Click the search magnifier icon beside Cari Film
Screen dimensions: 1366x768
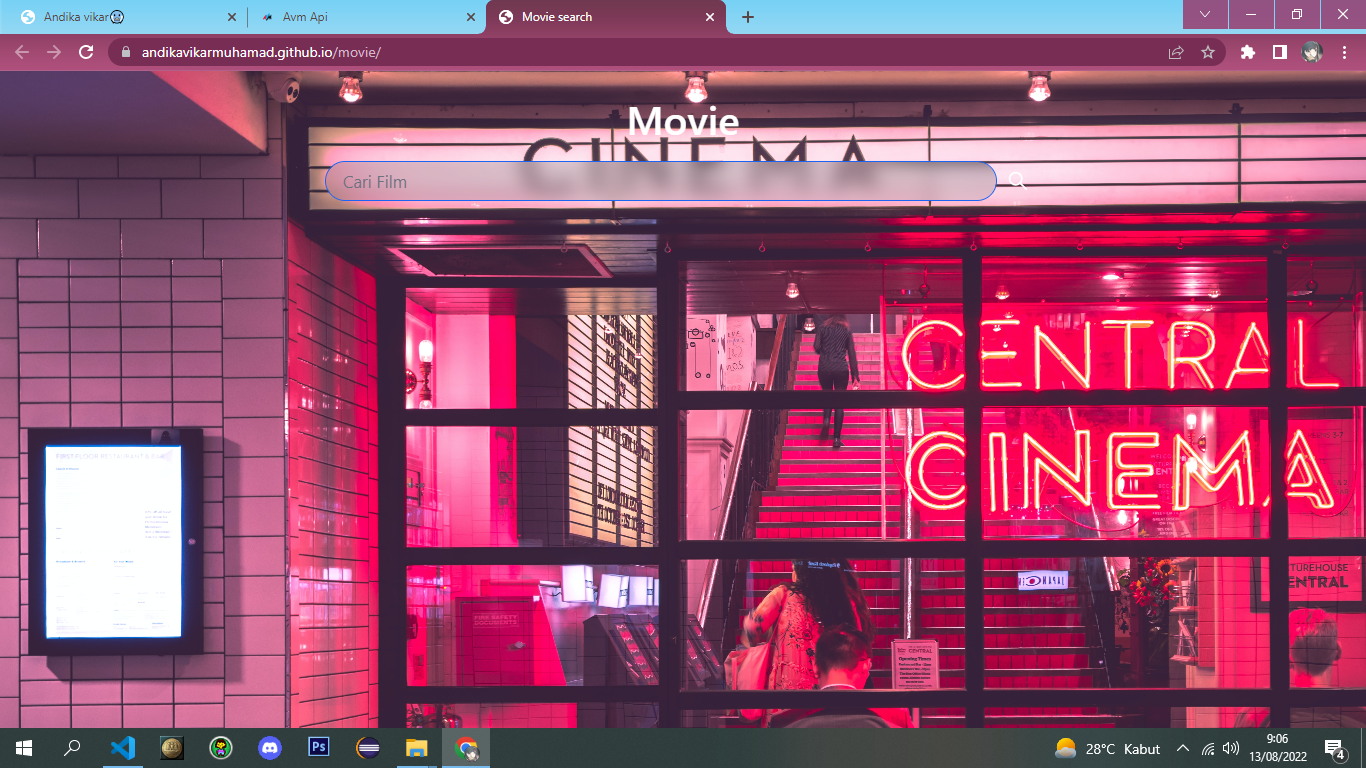coord(1017,181)
